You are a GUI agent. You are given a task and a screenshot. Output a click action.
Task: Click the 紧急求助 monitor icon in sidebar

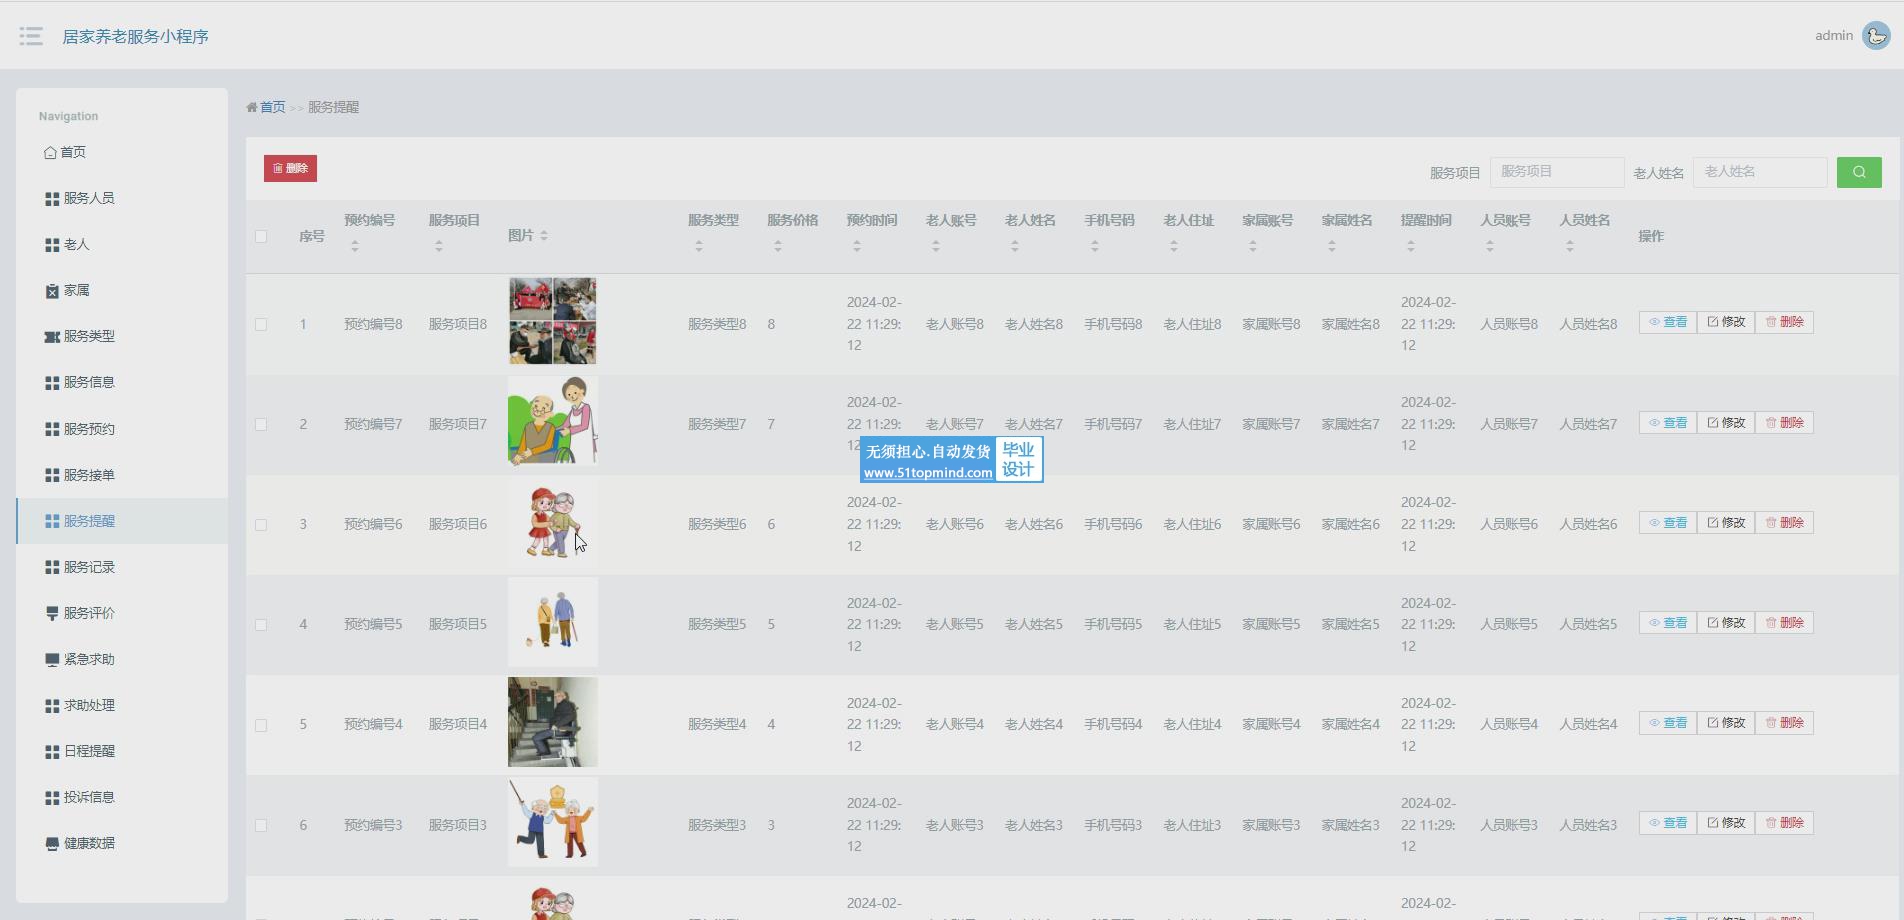click(52, 660)
